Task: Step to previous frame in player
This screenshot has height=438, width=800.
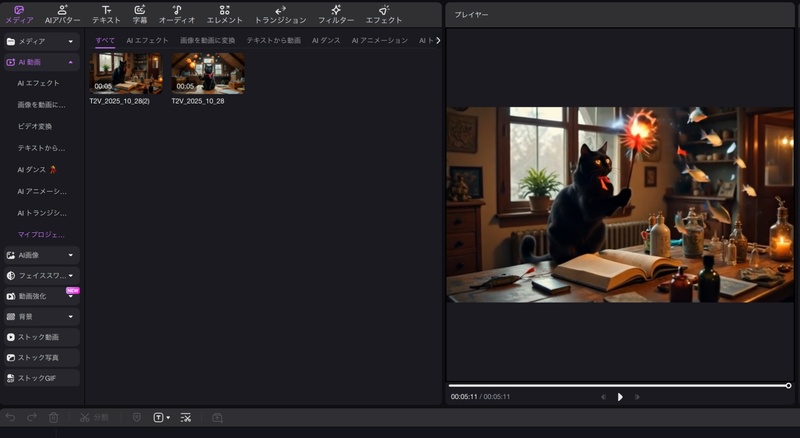Action: pos(604,397)
